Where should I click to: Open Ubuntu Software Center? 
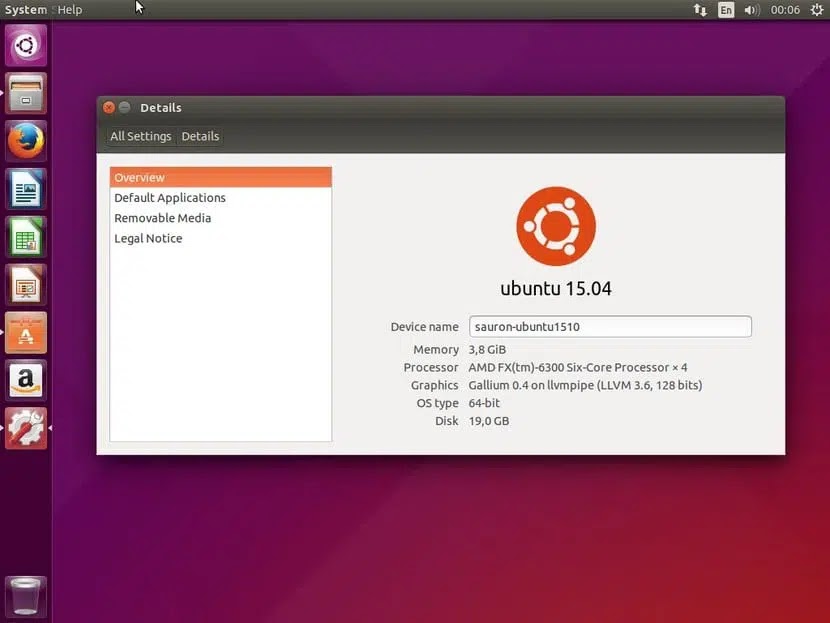(x=26, y=333)
